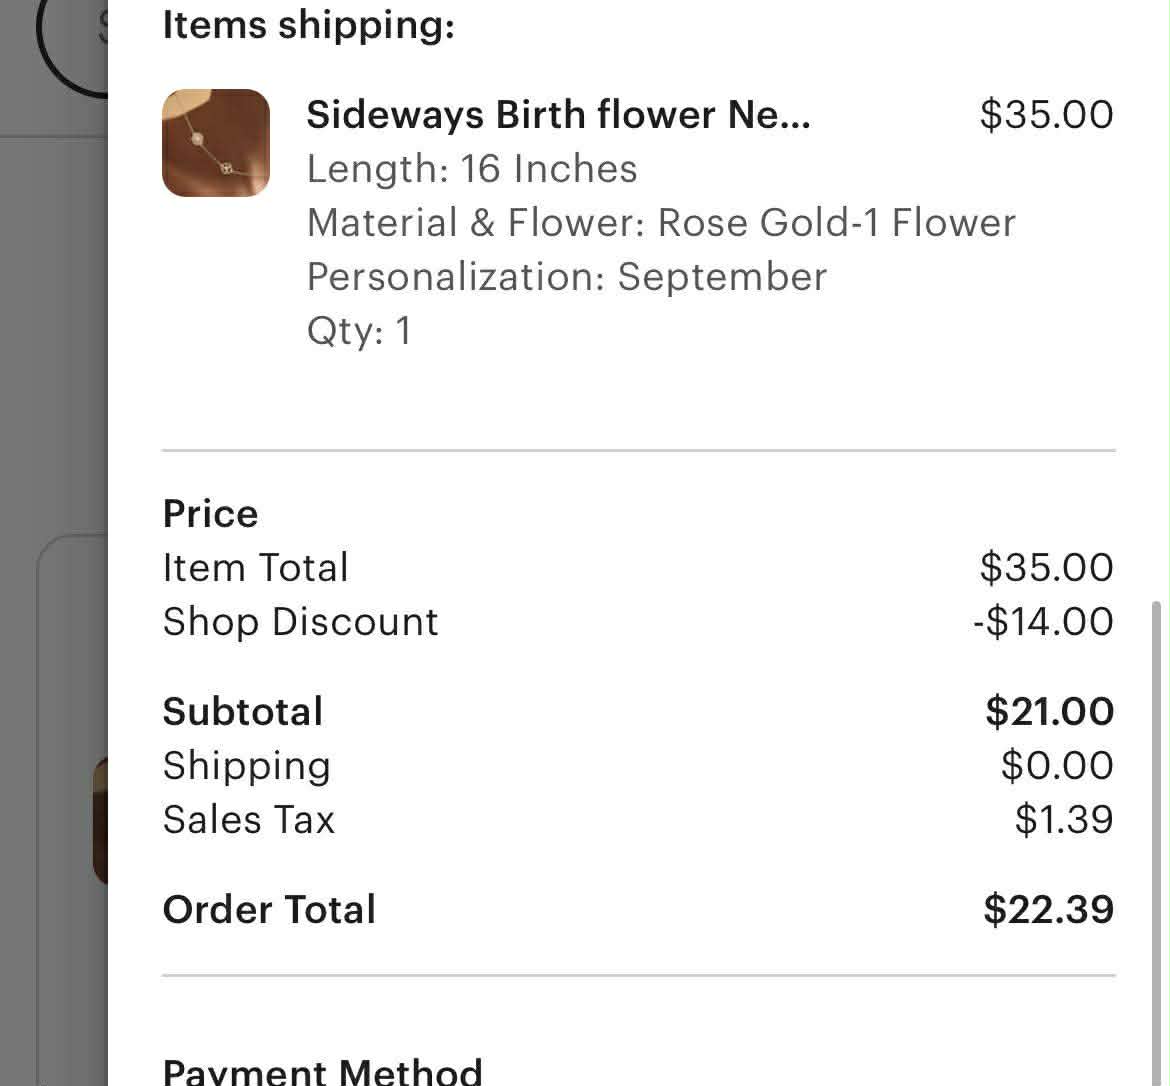The width and height of the screenshot is (1170, 1086).
Task: Click the Order Total $22.39 amount
Action: pyautogui.click(x=1048, y=910)
